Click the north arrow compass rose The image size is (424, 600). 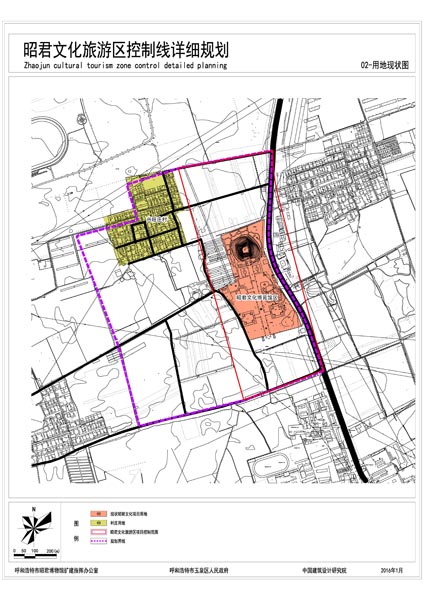point(36,527)
